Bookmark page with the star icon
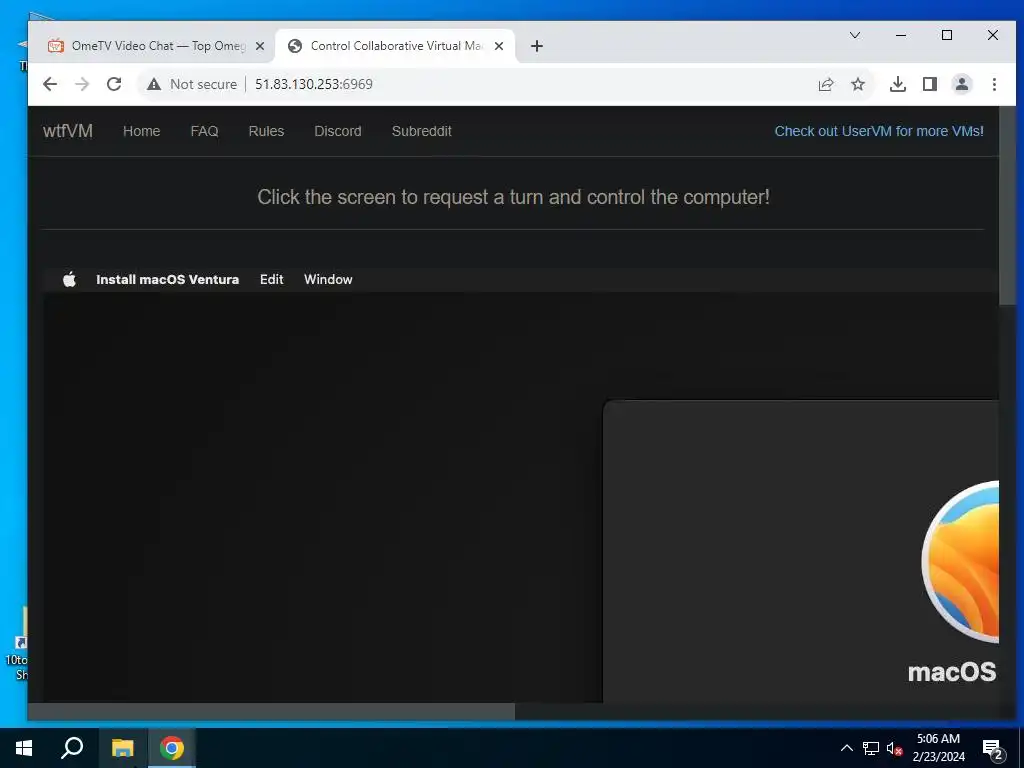This screenshot has height=768, width=1024. tap(858, 84)
